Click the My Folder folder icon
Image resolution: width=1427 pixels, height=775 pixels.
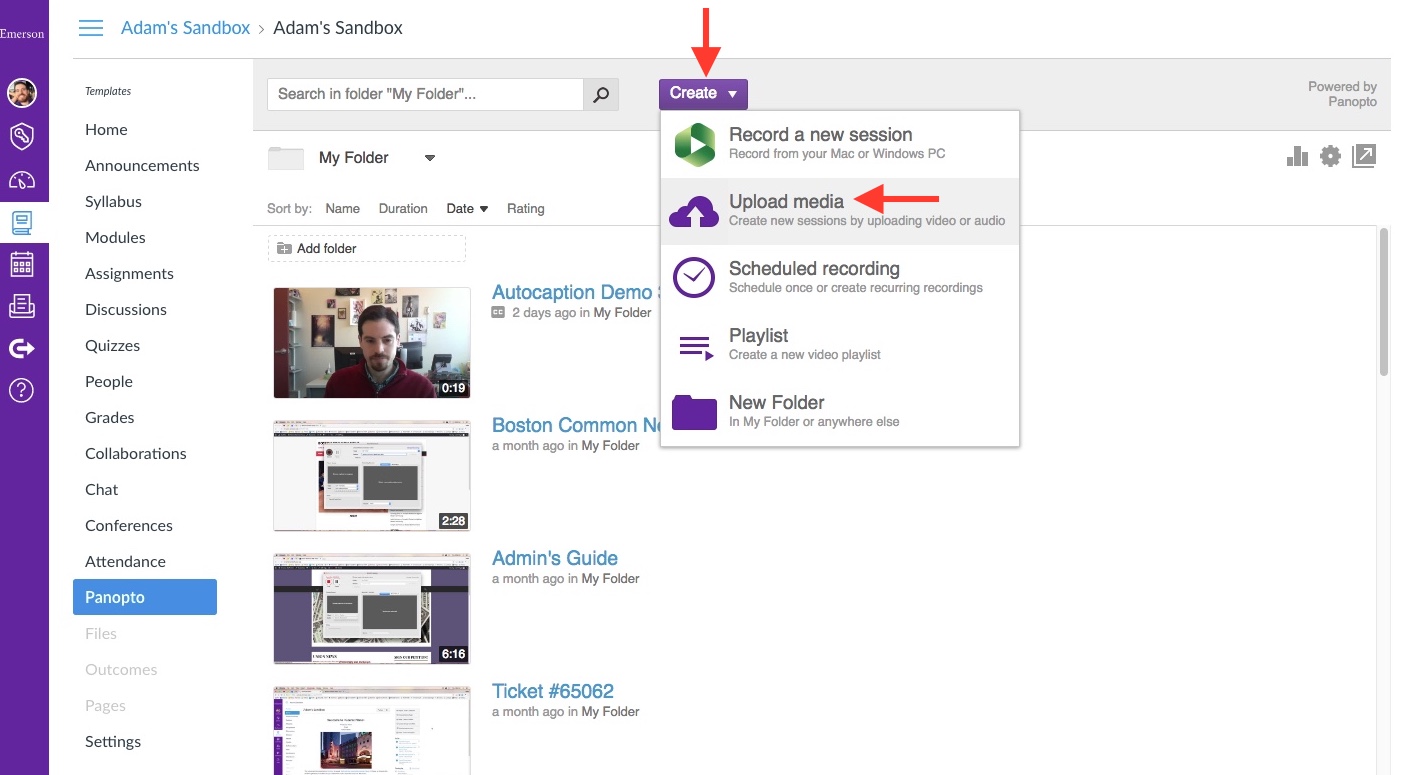point(286,158)
